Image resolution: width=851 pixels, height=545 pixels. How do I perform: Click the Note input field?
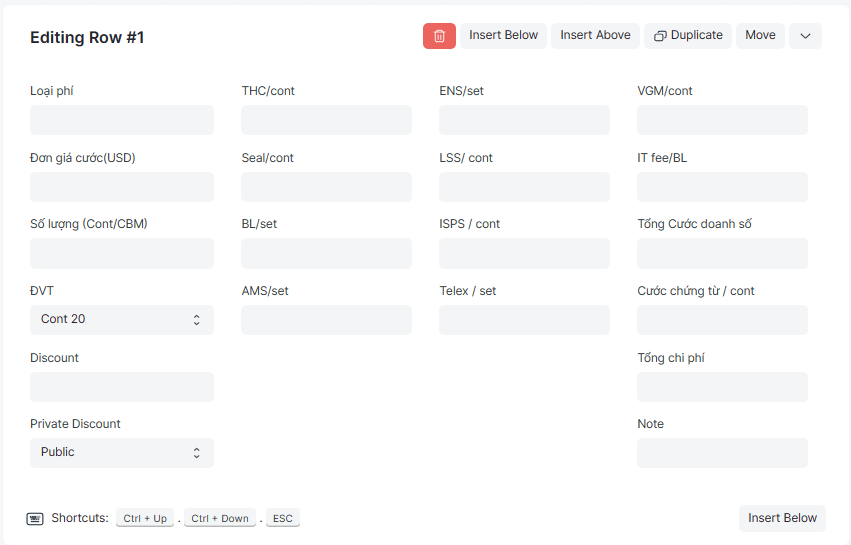722,453
